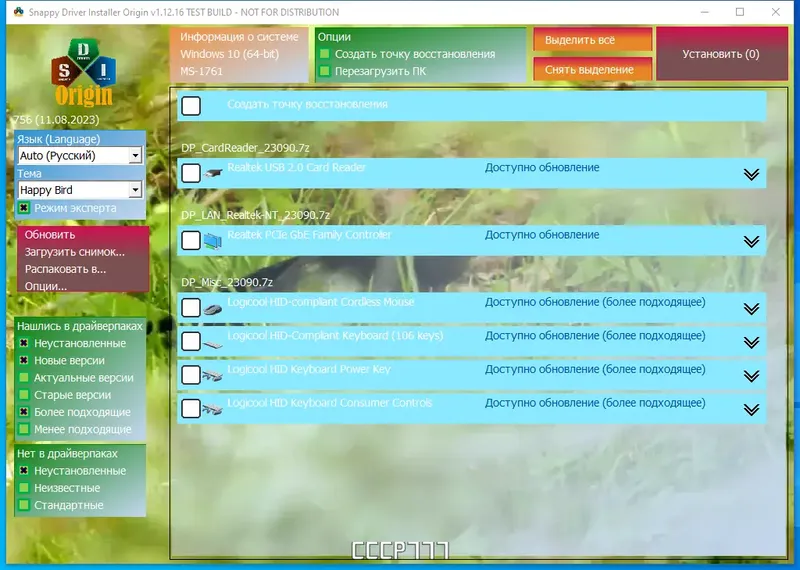
Task: Click the Realtek network adapter icon
Action: pyautogui.click(x=212, y=240)
